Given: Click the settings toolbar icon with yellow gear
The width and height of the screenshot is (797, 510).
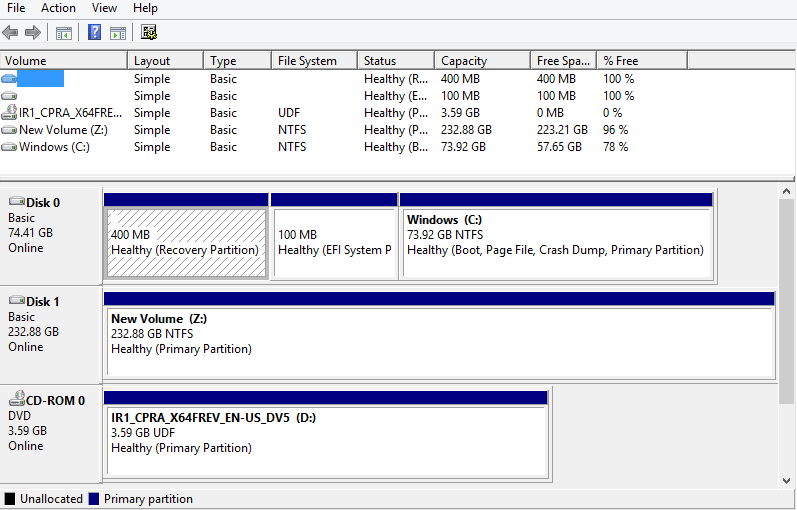Looking at the screenshot, I should (x=149, y=33).
